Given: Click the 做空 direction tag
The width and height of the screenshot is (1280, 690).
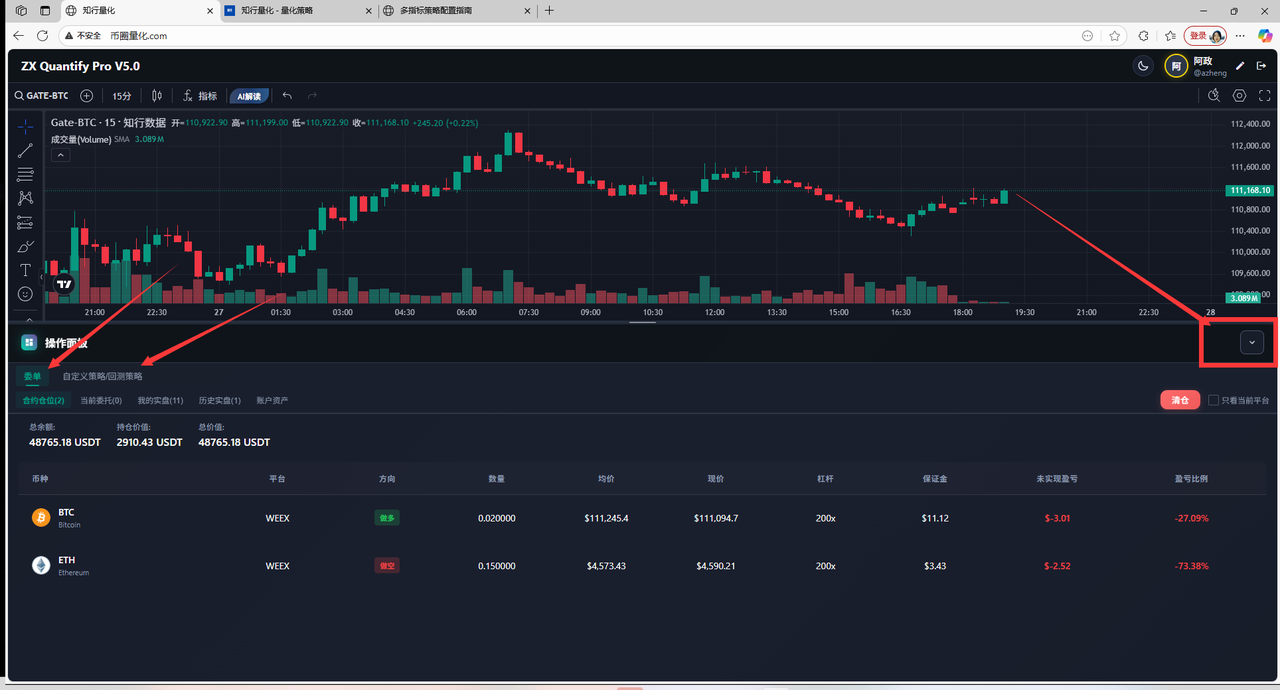Looking at the screenshot, I should pyautogui.click(x=387, y=566).
